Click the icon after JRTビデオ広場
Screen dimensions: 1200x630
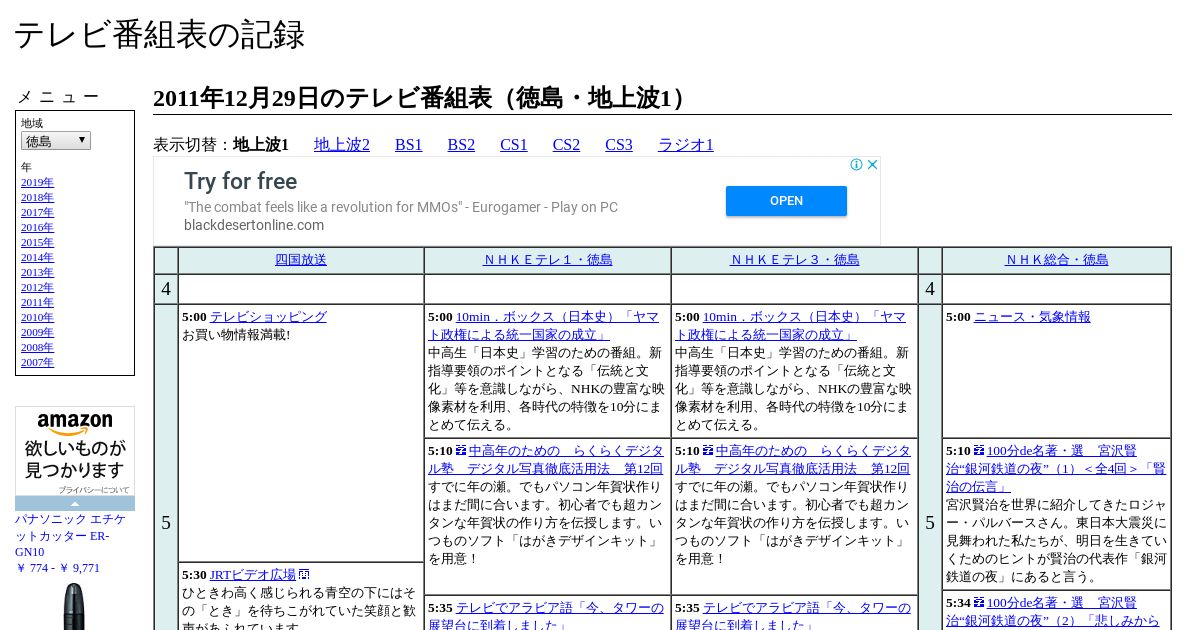[x=304, y=575]
